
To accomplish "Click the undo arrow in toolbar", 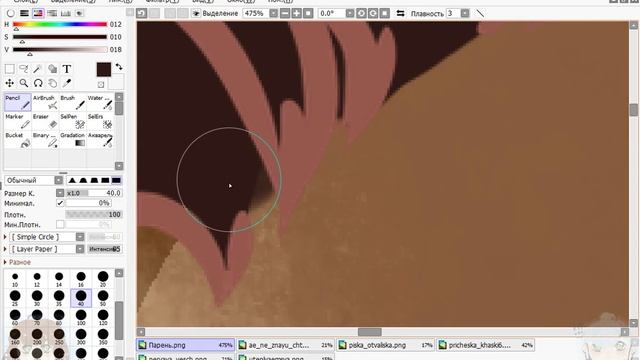I will pyautogui.click(x=141, y=13).
